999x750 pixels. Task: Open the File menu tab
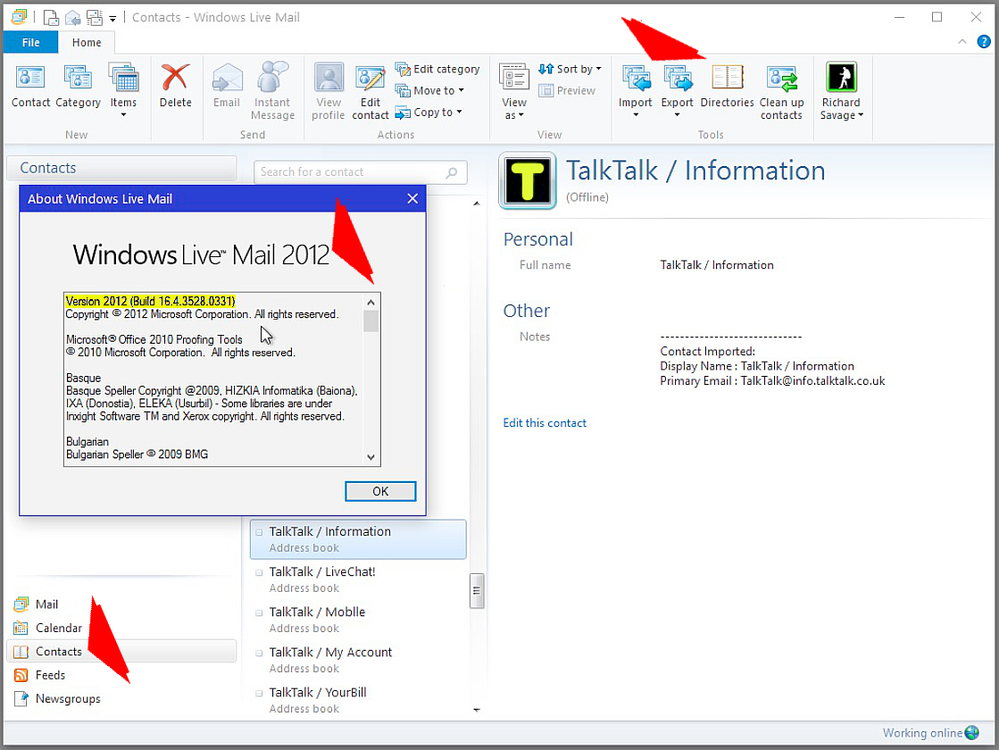pos(31,42)
